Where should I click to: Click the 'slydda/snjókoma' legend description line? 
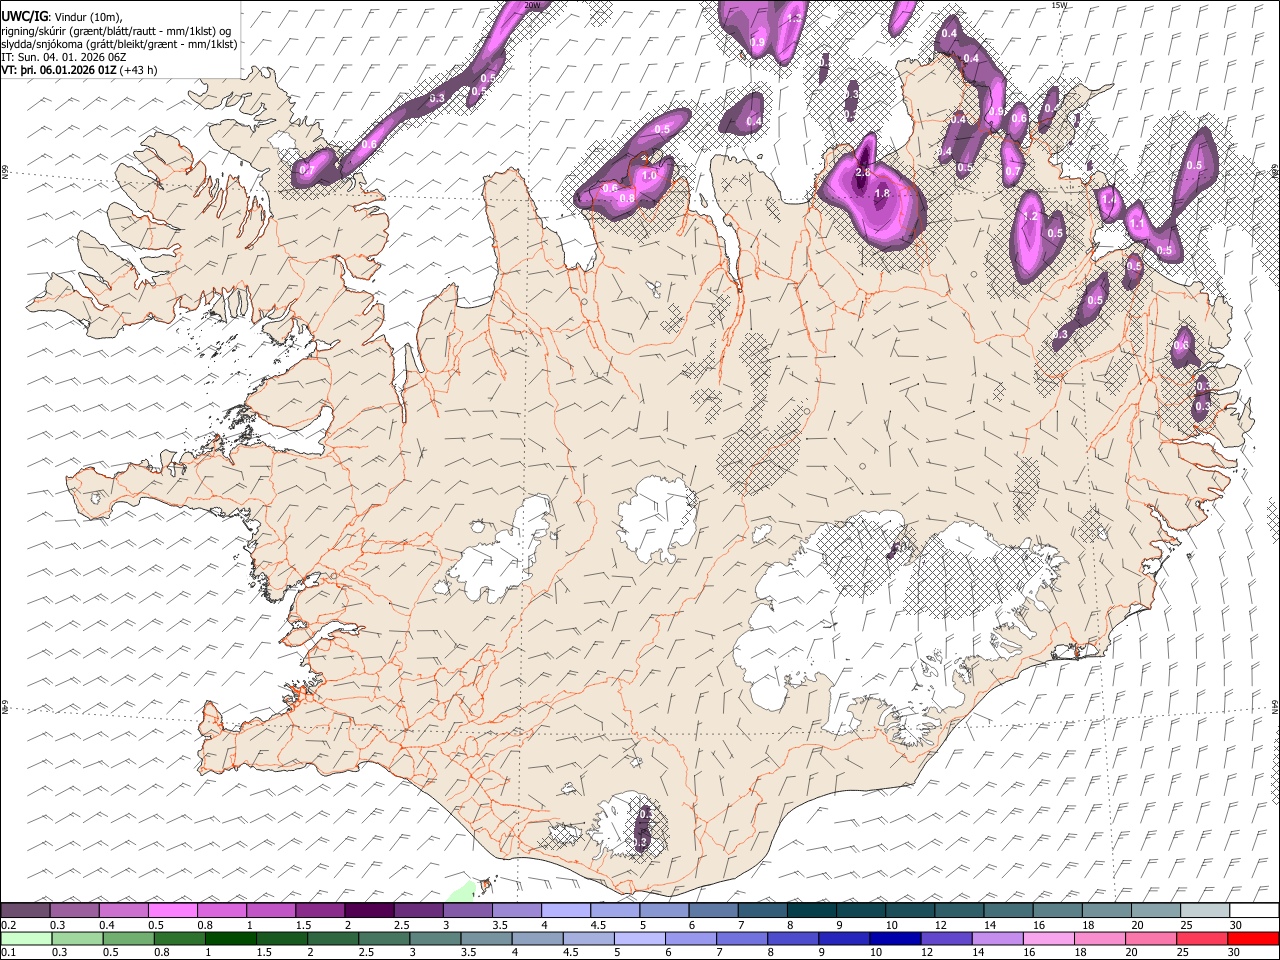point(119,44)
